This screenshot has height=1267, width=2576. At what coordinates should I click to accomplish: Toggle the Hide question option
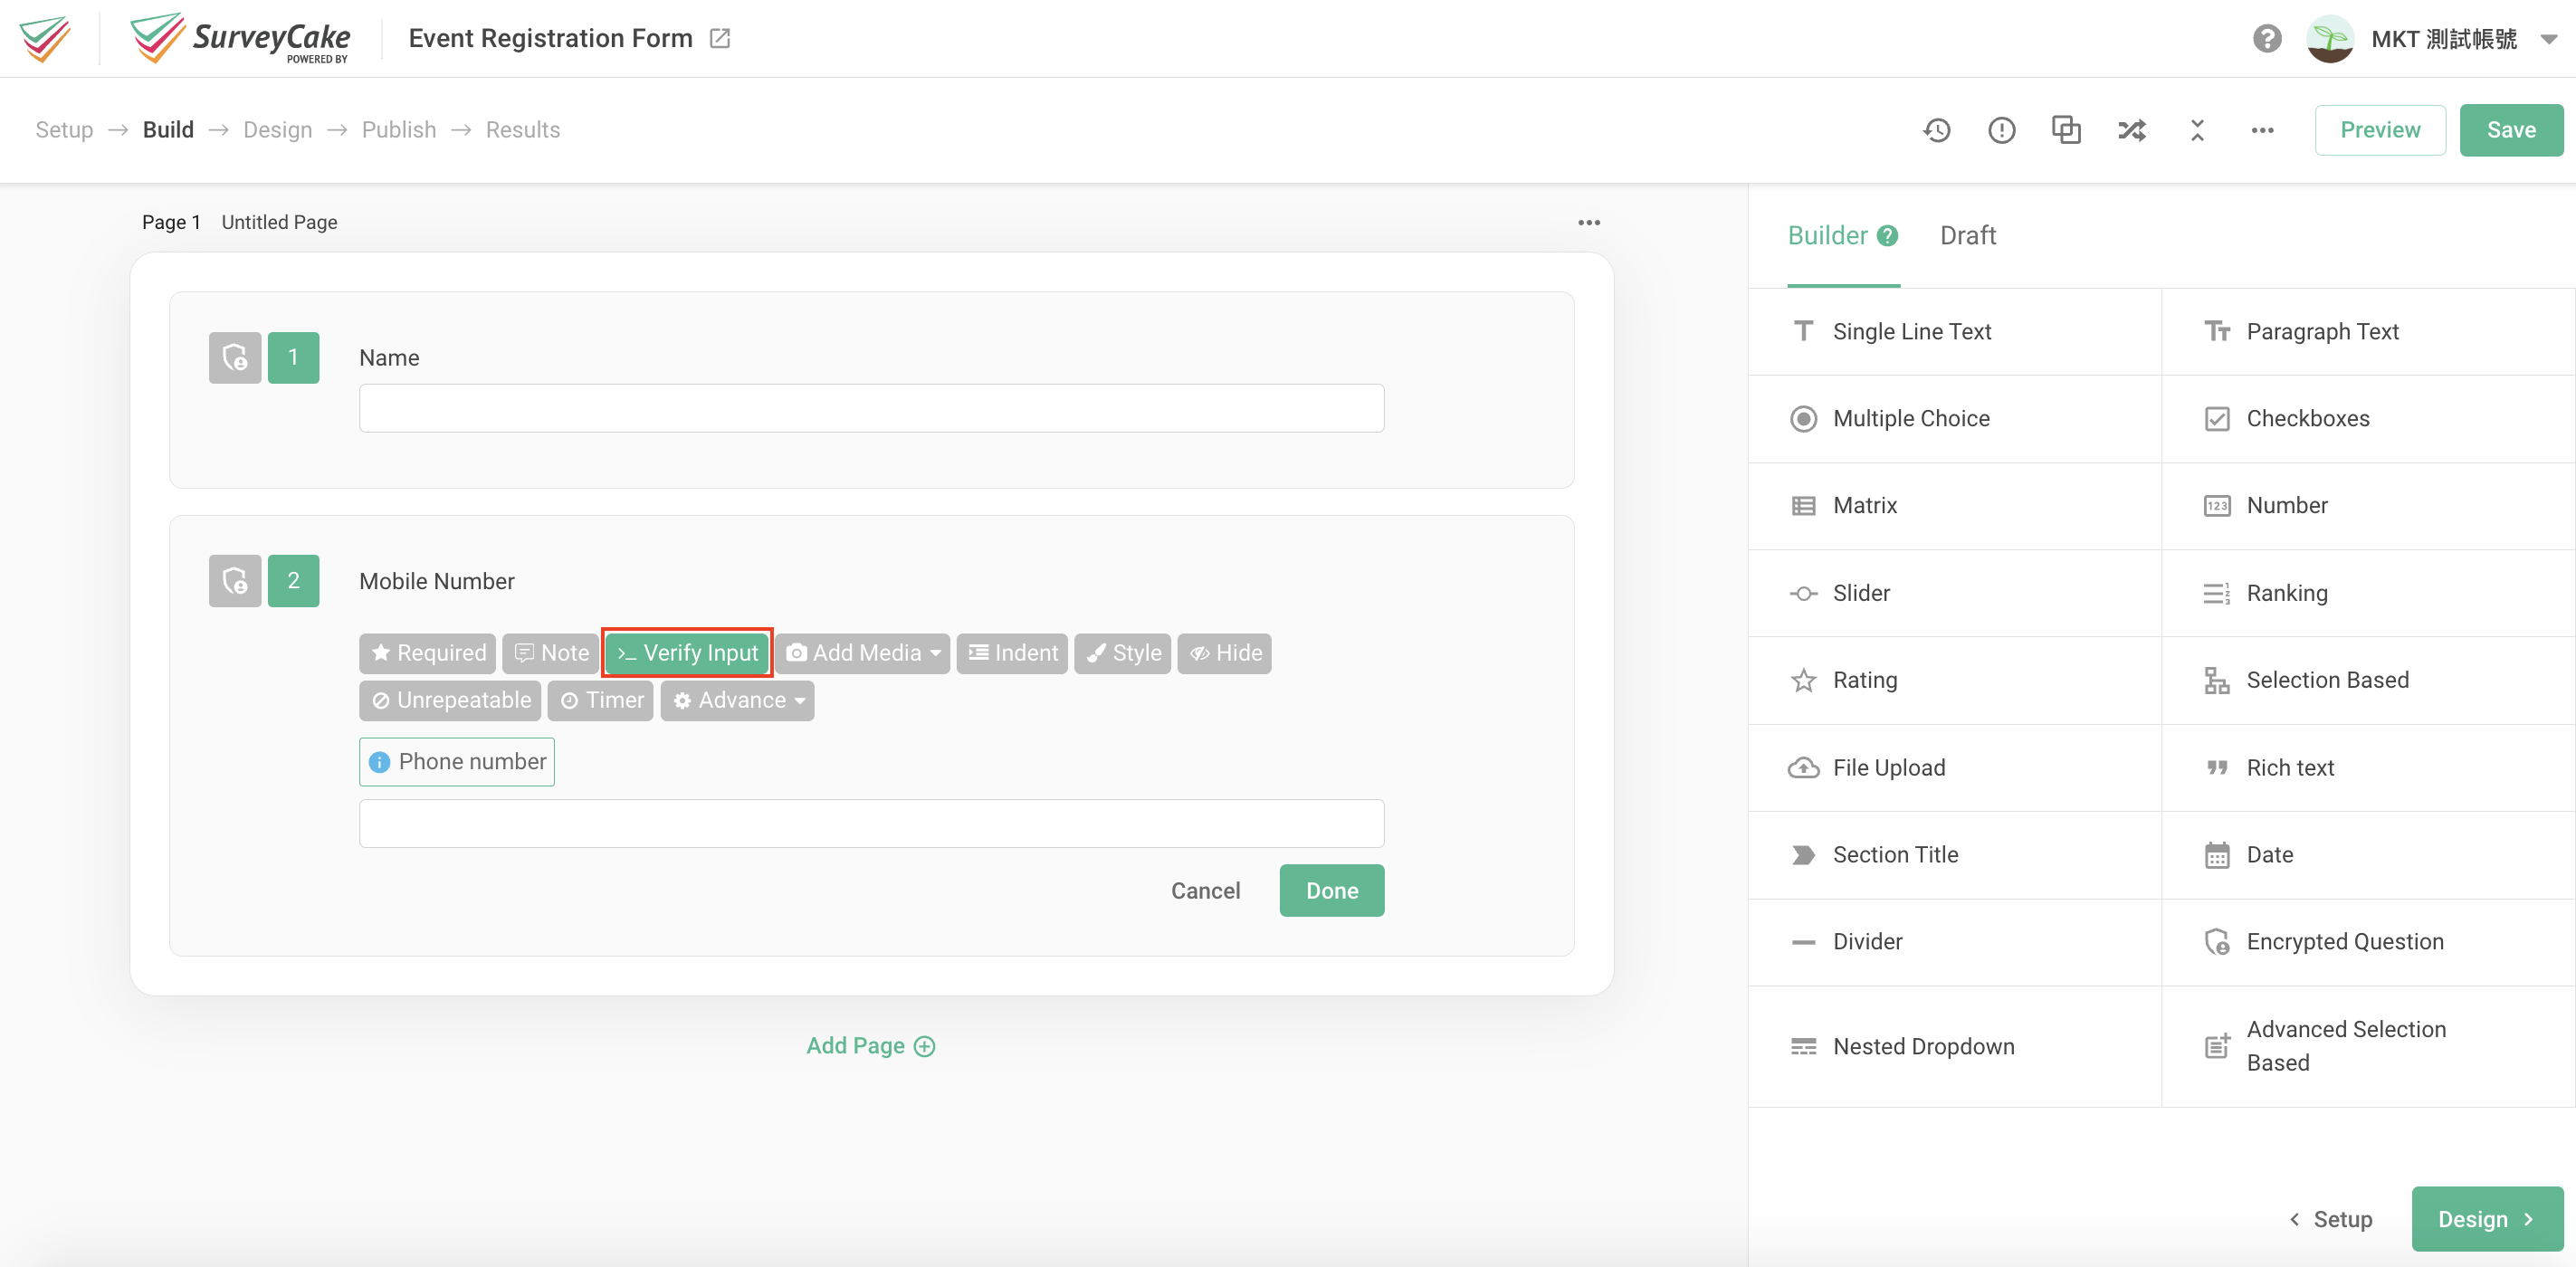click(x=1224, y=653)
